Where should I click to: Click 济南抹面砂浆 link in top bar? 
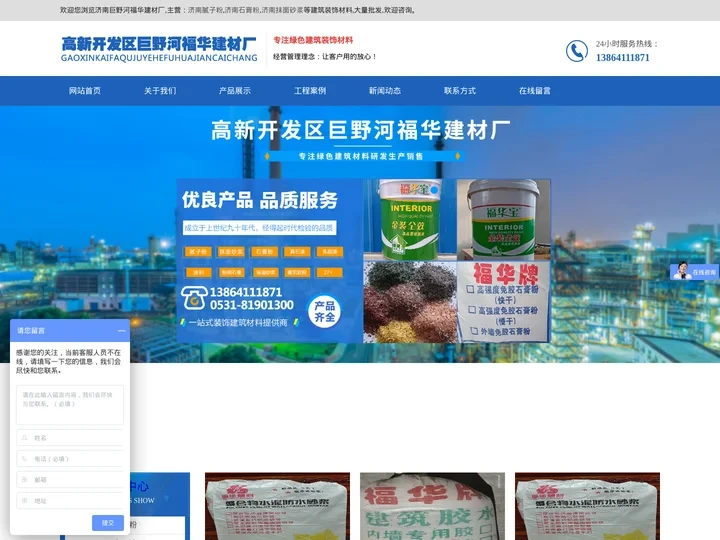pyautogui.click(x=282, y=10)
